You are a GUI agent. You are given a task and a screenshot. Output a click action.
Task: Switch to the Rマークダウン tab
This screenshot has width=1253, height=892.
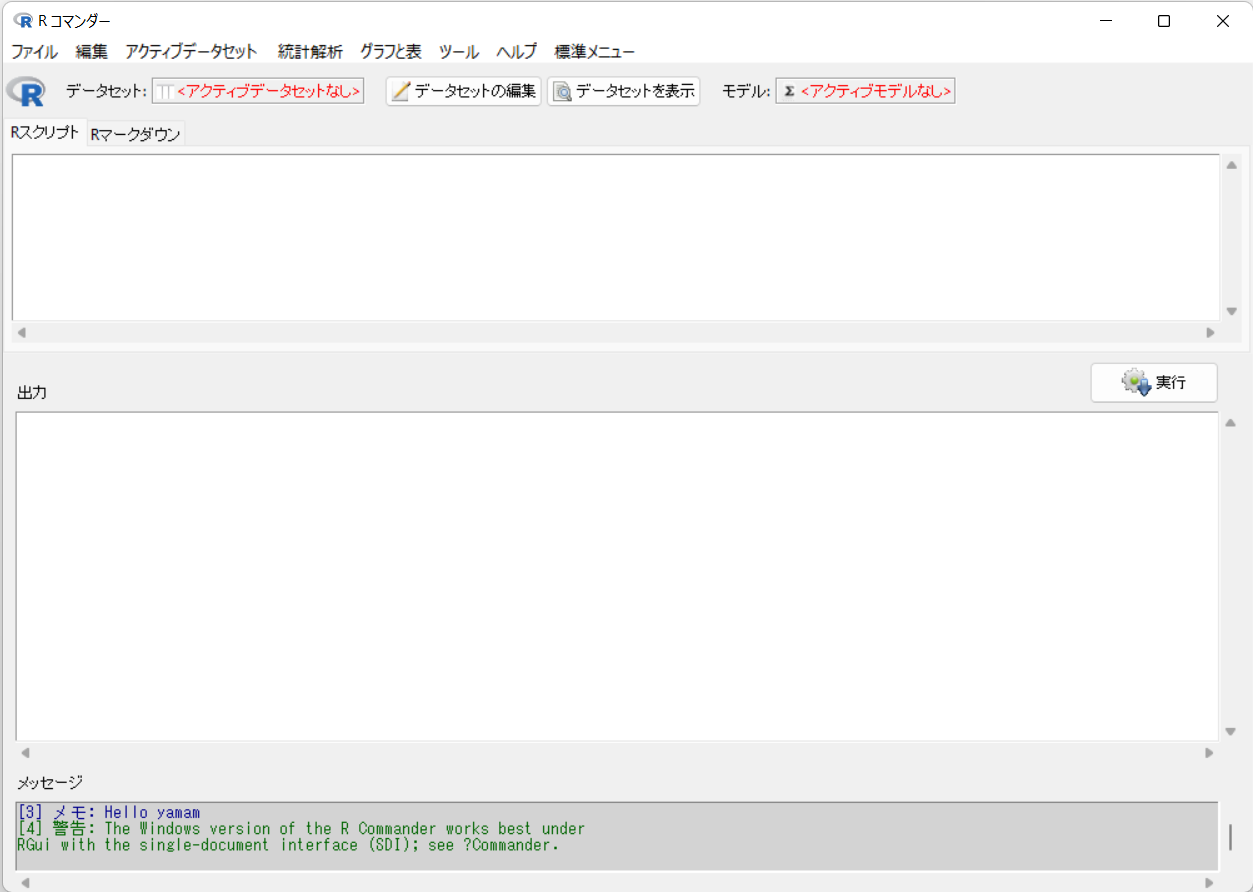coord(135,134)
